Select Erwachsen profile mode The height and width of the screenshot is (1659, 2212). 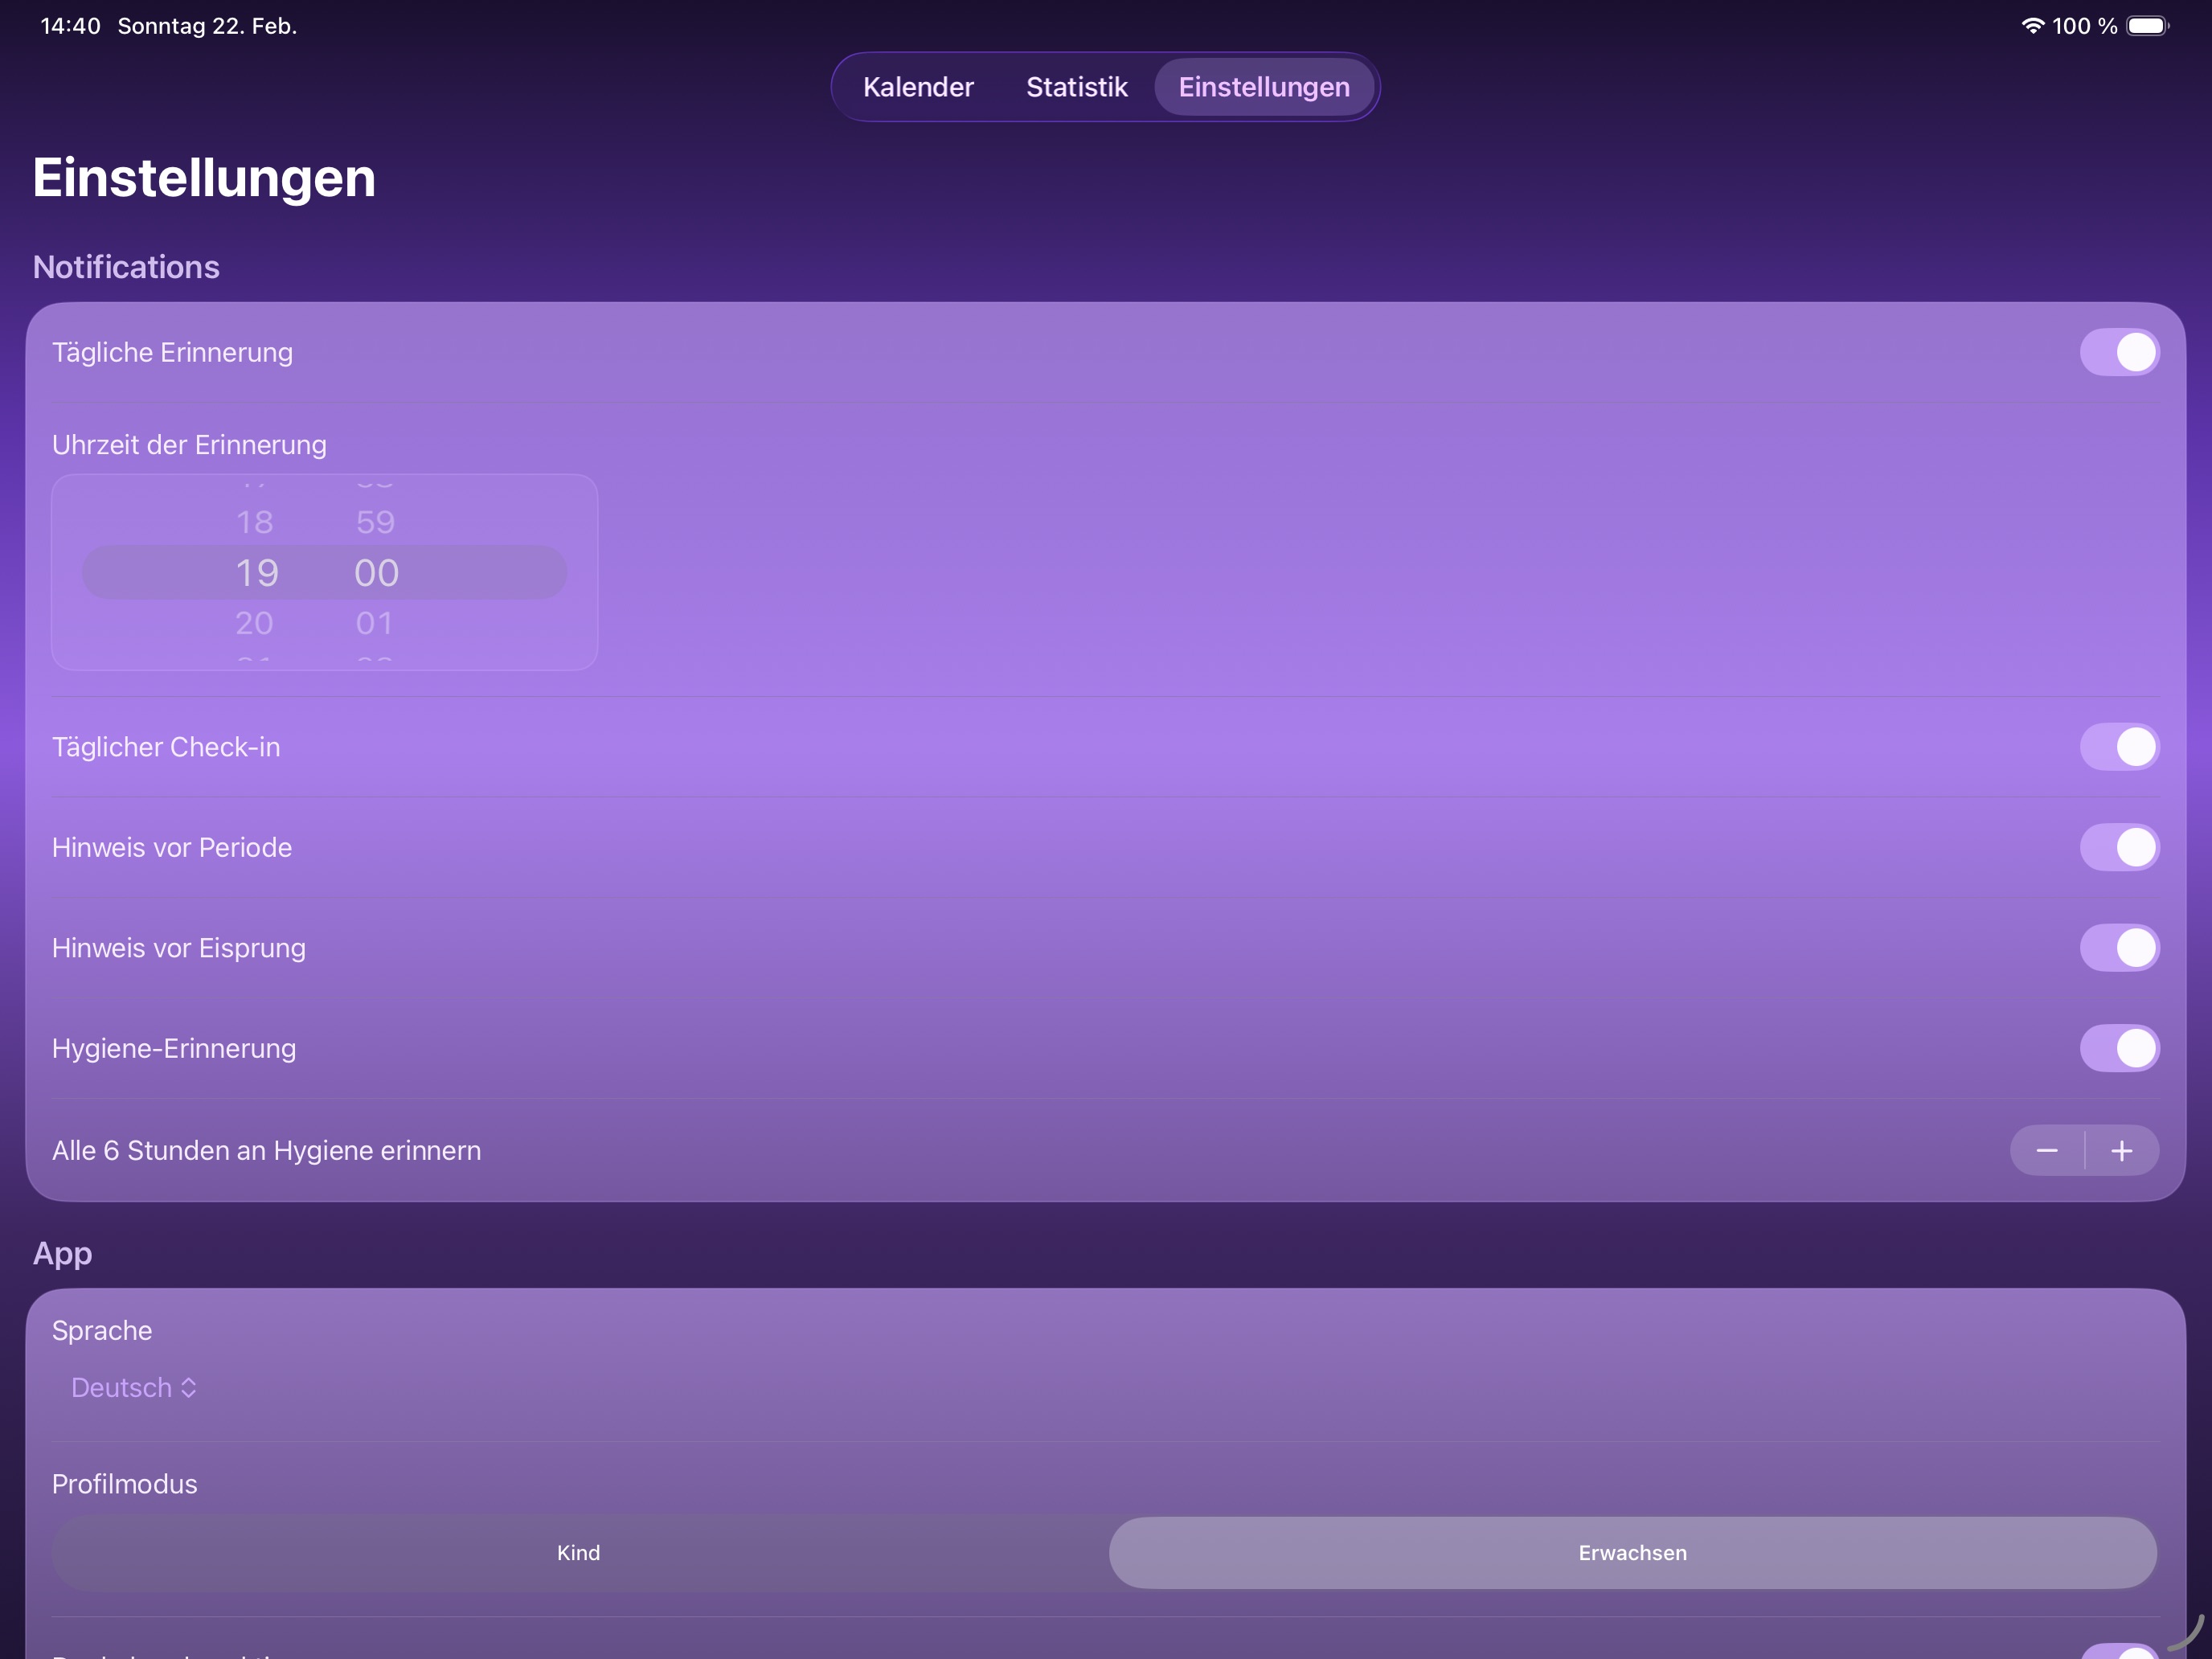point(1632,1552)
